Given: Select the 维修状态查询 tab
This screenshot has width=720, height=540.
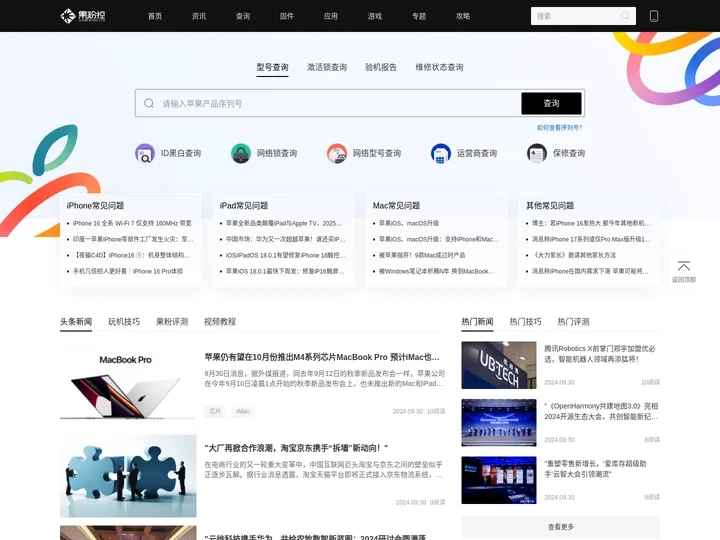Looking at the screenshot, I should pos(439,67).
